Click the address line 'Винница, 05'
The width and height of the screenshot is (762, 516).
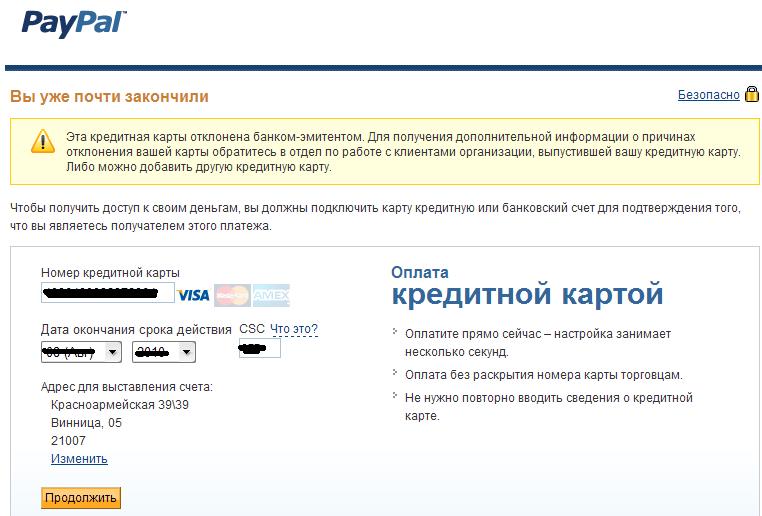coord(86,423)
